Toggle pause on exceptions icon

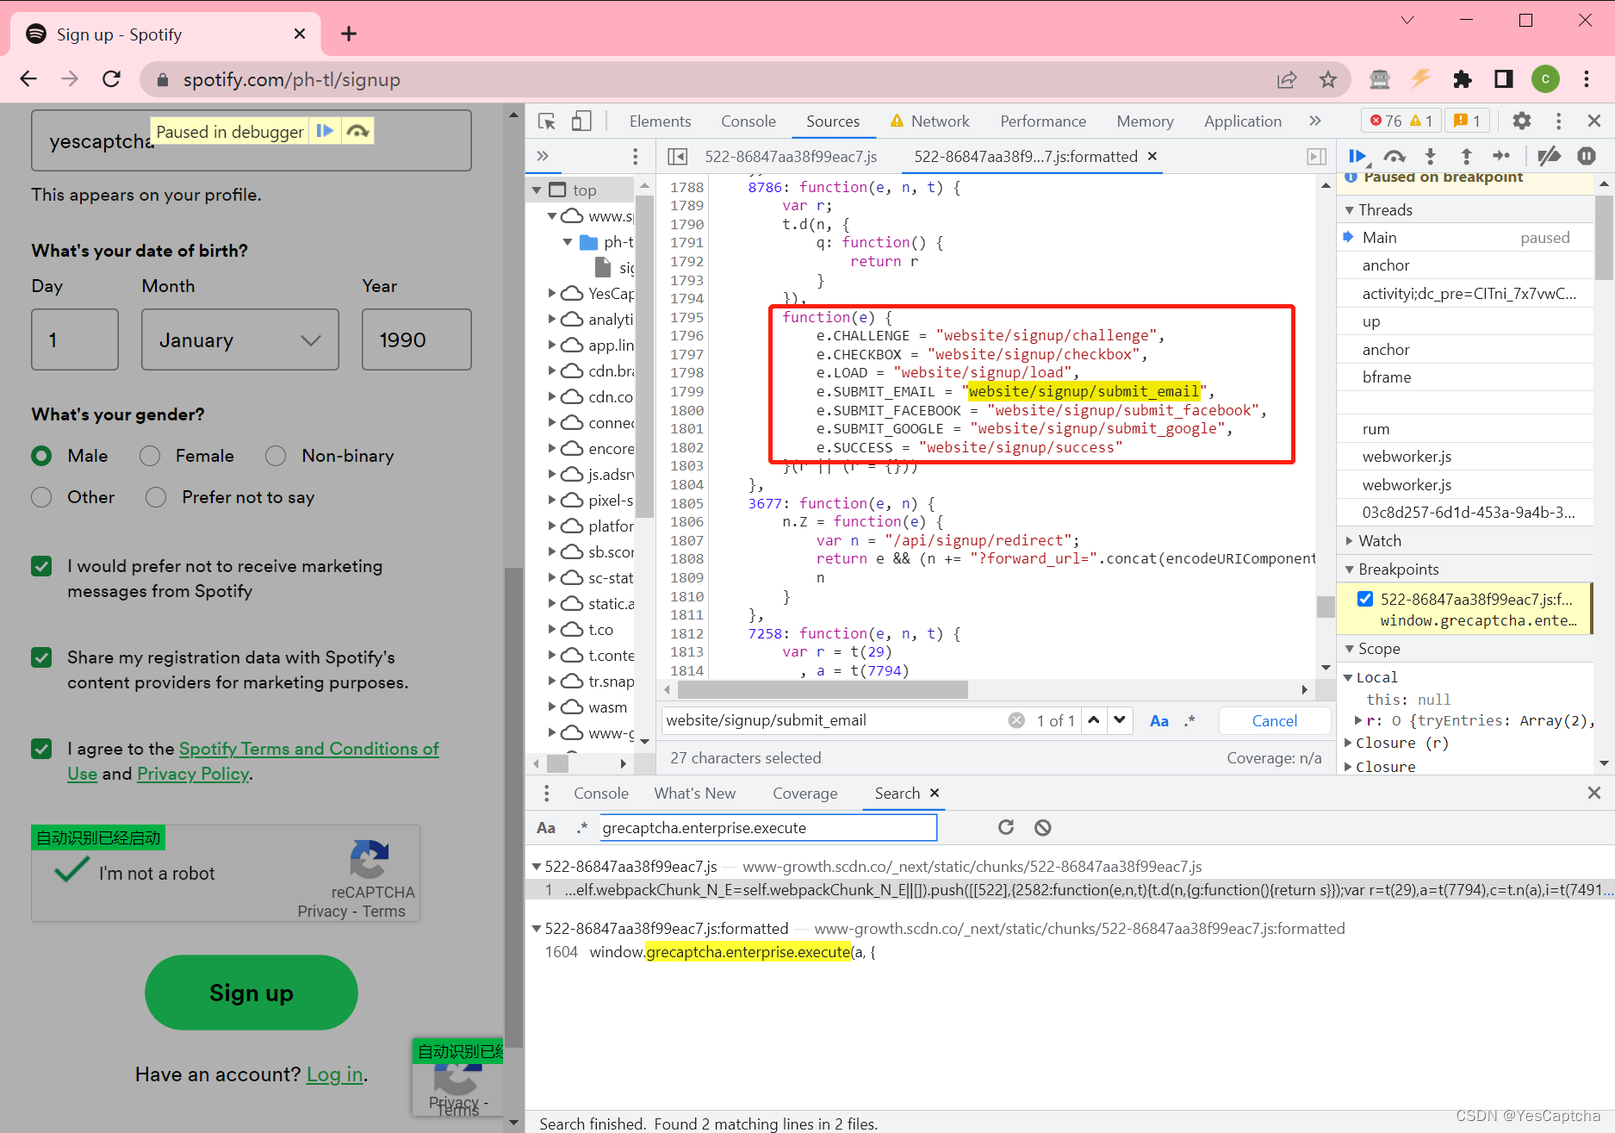pyautogui.click(x=1586, y=156)
